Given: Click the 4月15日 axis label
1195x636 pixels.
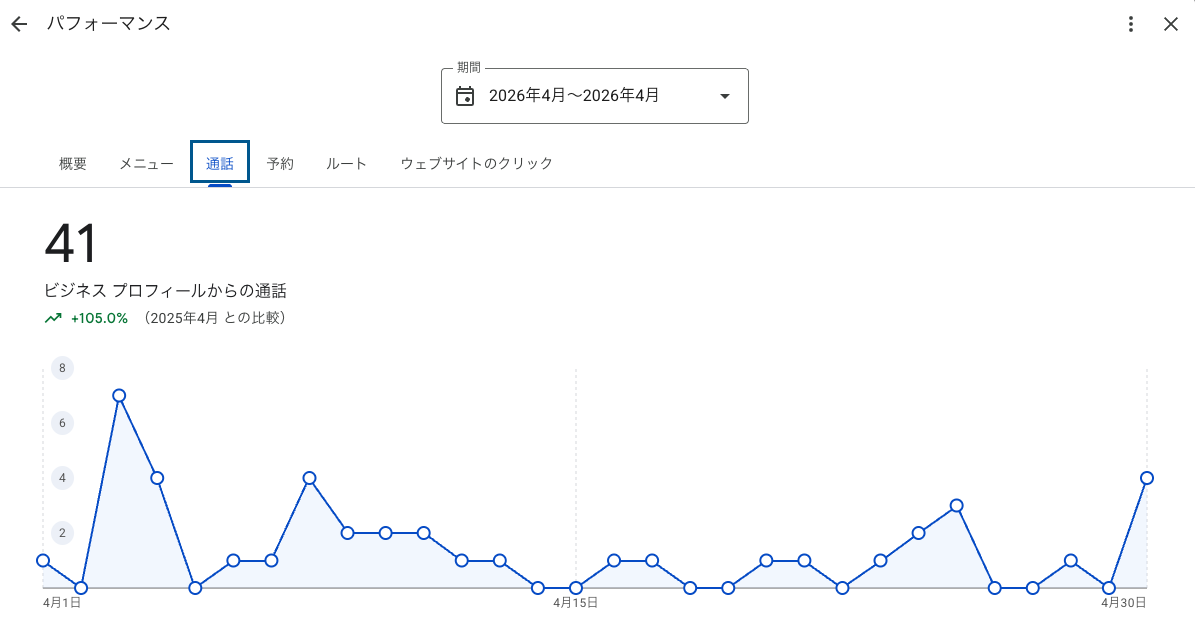Looking at the screenshot, I should click(x=575, y=602).
